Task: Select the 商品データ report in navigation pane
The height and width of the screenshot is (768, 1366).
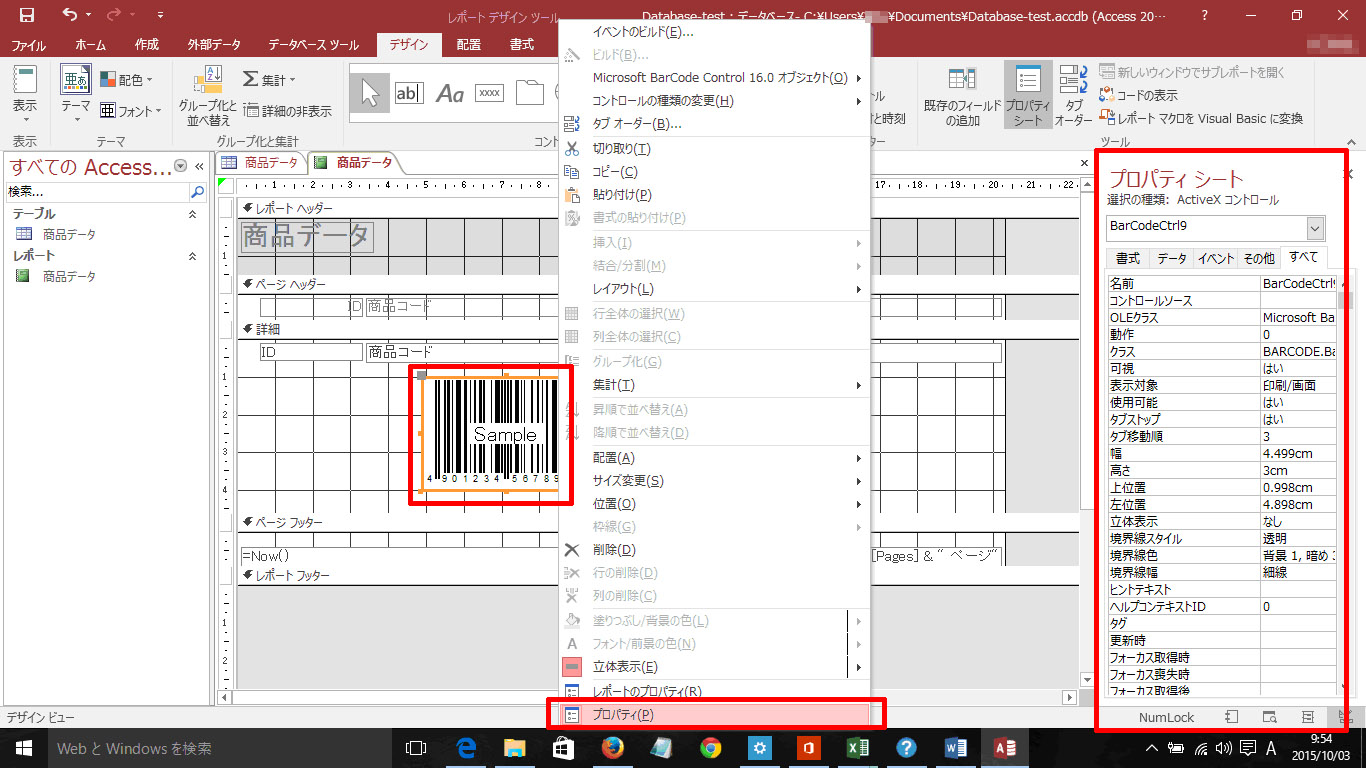Action: point(69,276)
